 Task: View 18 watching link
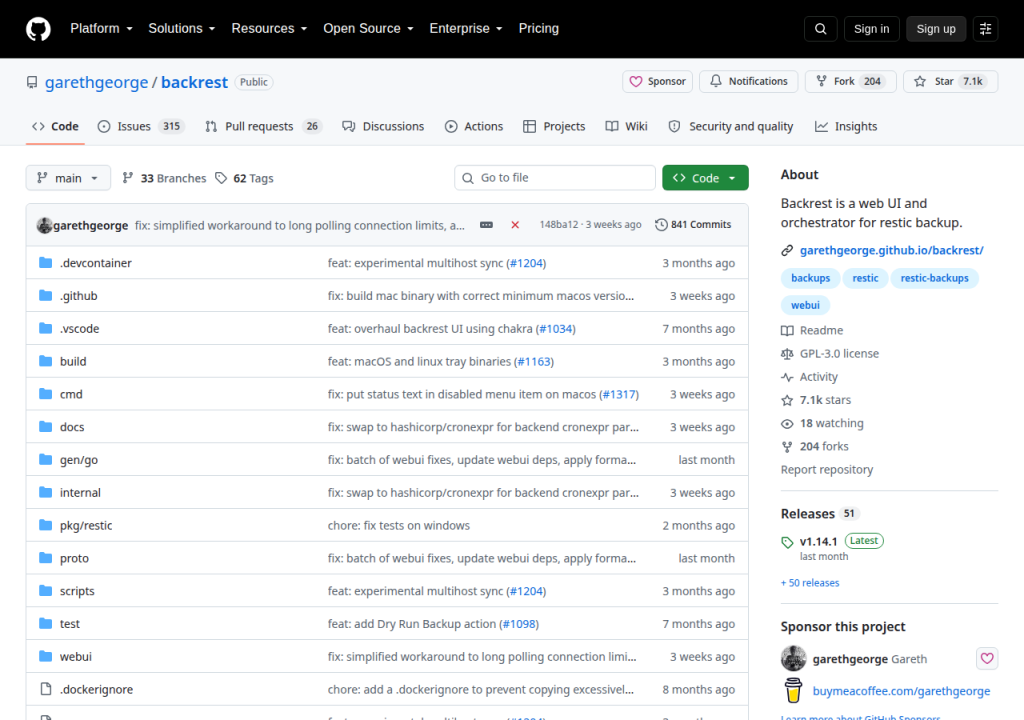[822, 423]
